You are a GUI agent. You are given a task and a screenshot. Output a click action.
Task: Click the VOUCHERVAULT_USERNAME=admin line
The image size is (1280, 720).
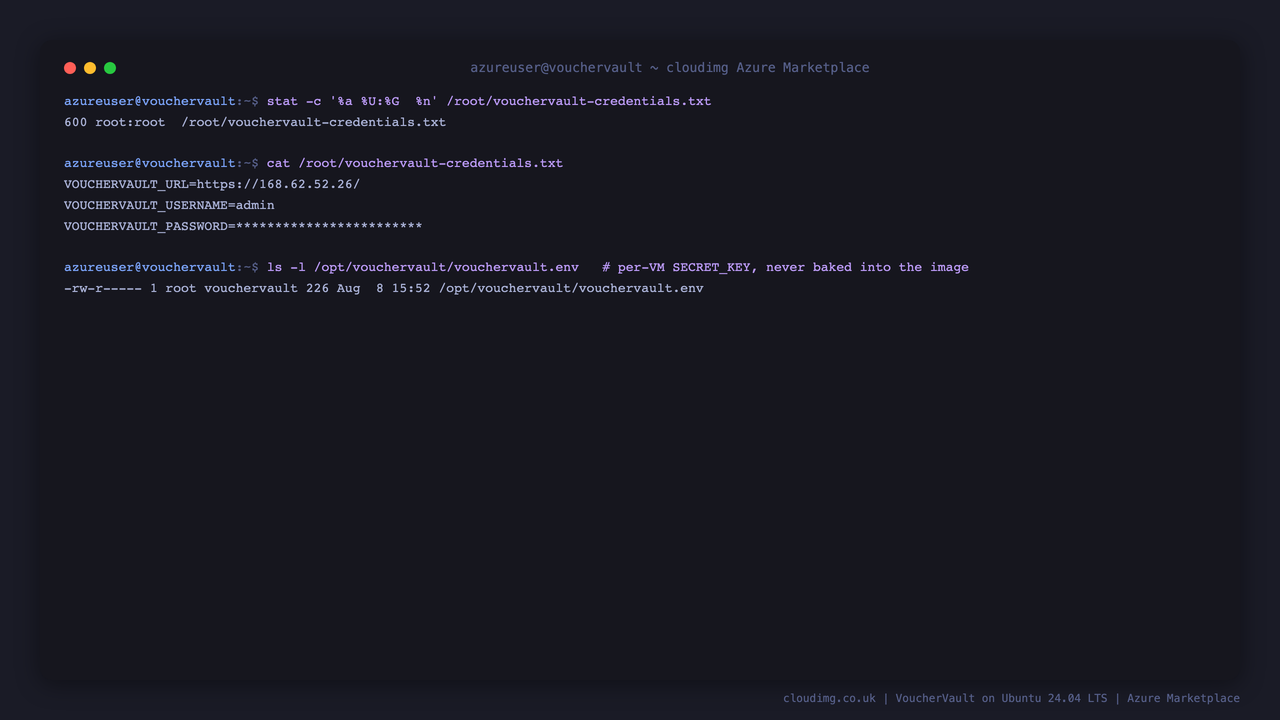(169, 205)
